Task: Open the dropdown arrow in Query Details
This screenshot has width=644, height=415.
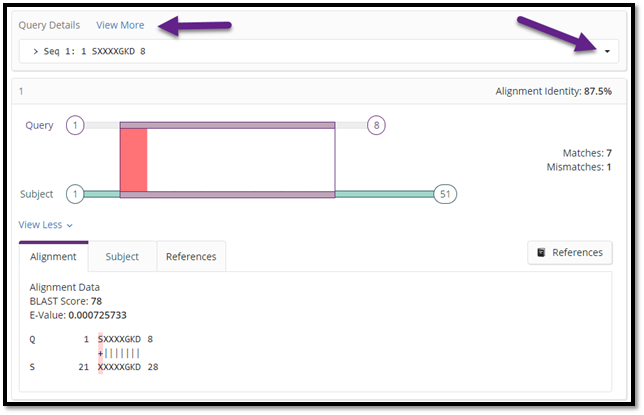Action: click(x=606, y=49)
